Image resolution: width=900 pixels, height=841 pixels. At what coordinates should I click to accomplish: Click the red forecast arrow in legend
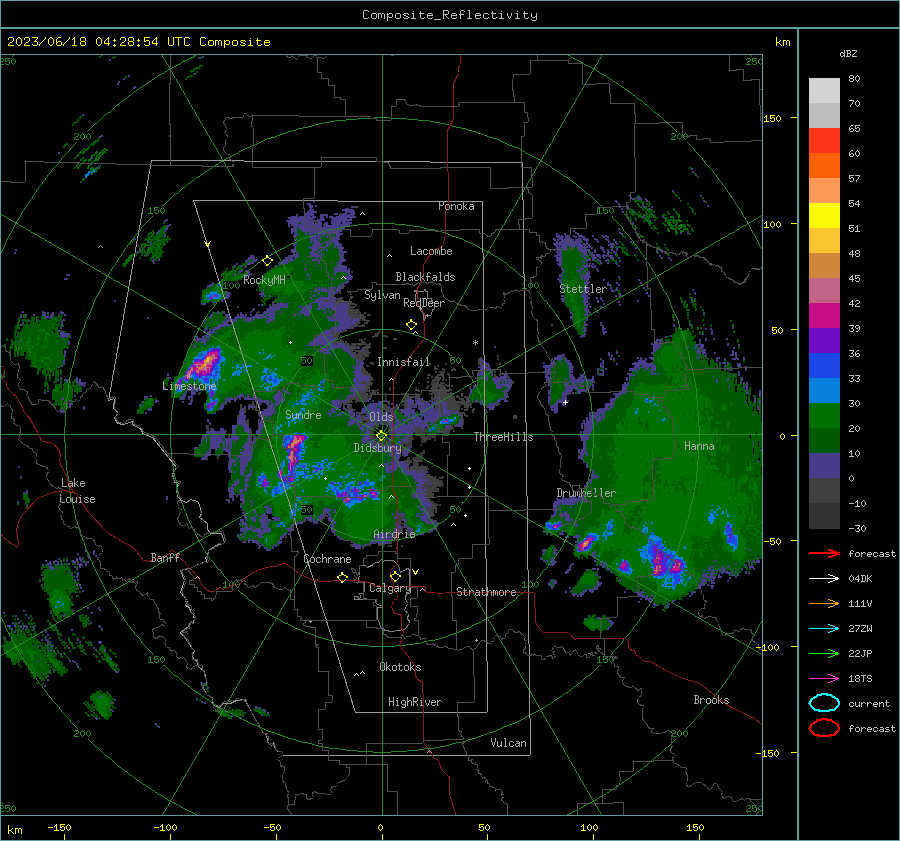824,553
